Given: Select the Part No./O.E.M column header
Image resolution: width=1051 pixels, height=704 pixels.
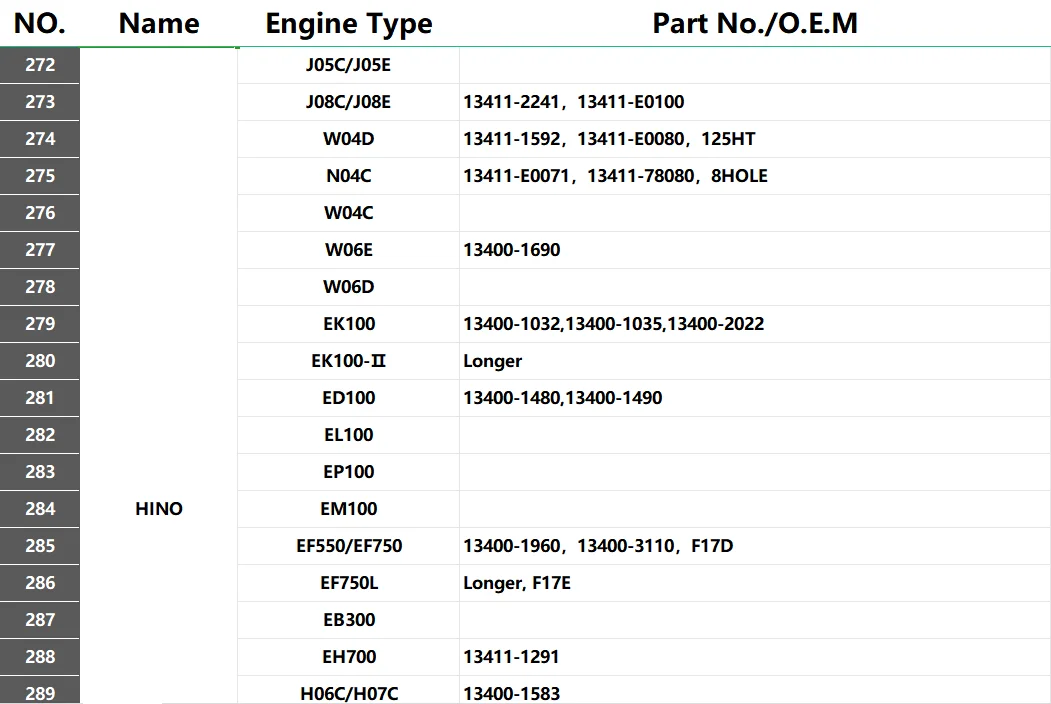Looking at the screenshot, I should tap(755, 23).
